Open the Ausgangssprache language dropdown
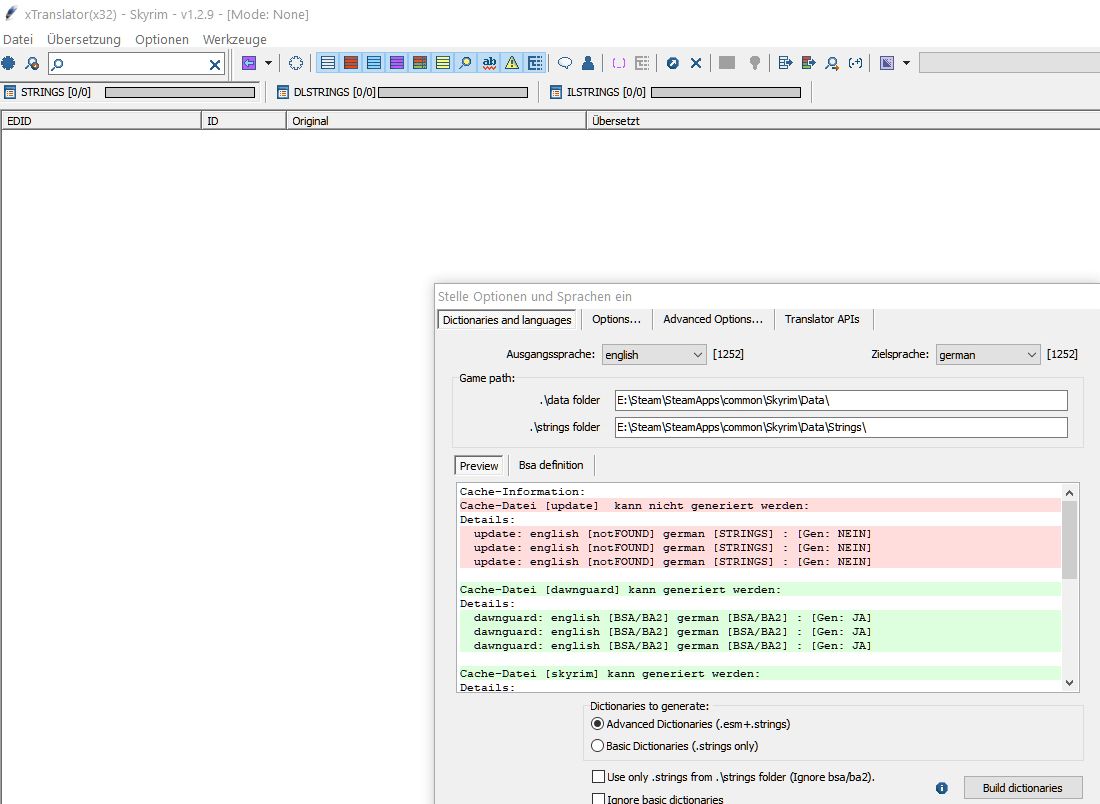This screenshot has height=804, width=1100. [654, 355]
